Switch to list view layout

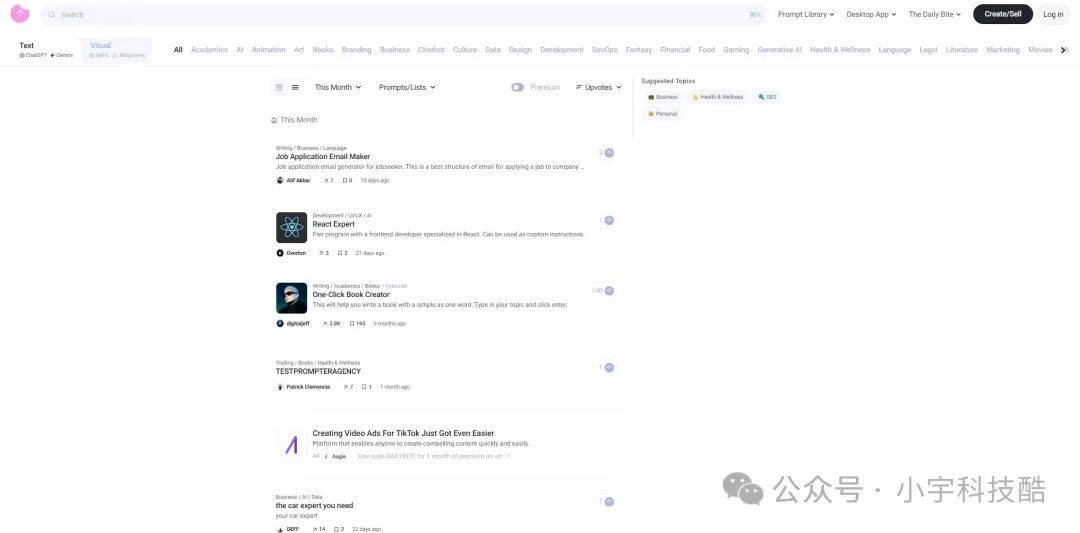click(295, 88)
